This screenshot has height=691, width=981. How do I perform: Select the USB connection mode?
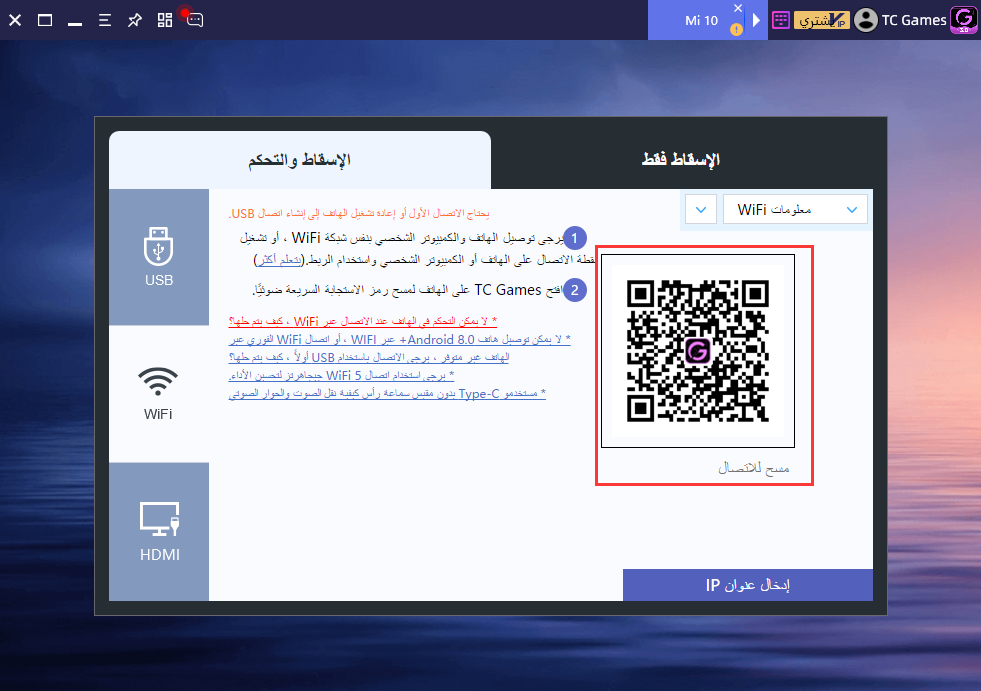[159, 257]
